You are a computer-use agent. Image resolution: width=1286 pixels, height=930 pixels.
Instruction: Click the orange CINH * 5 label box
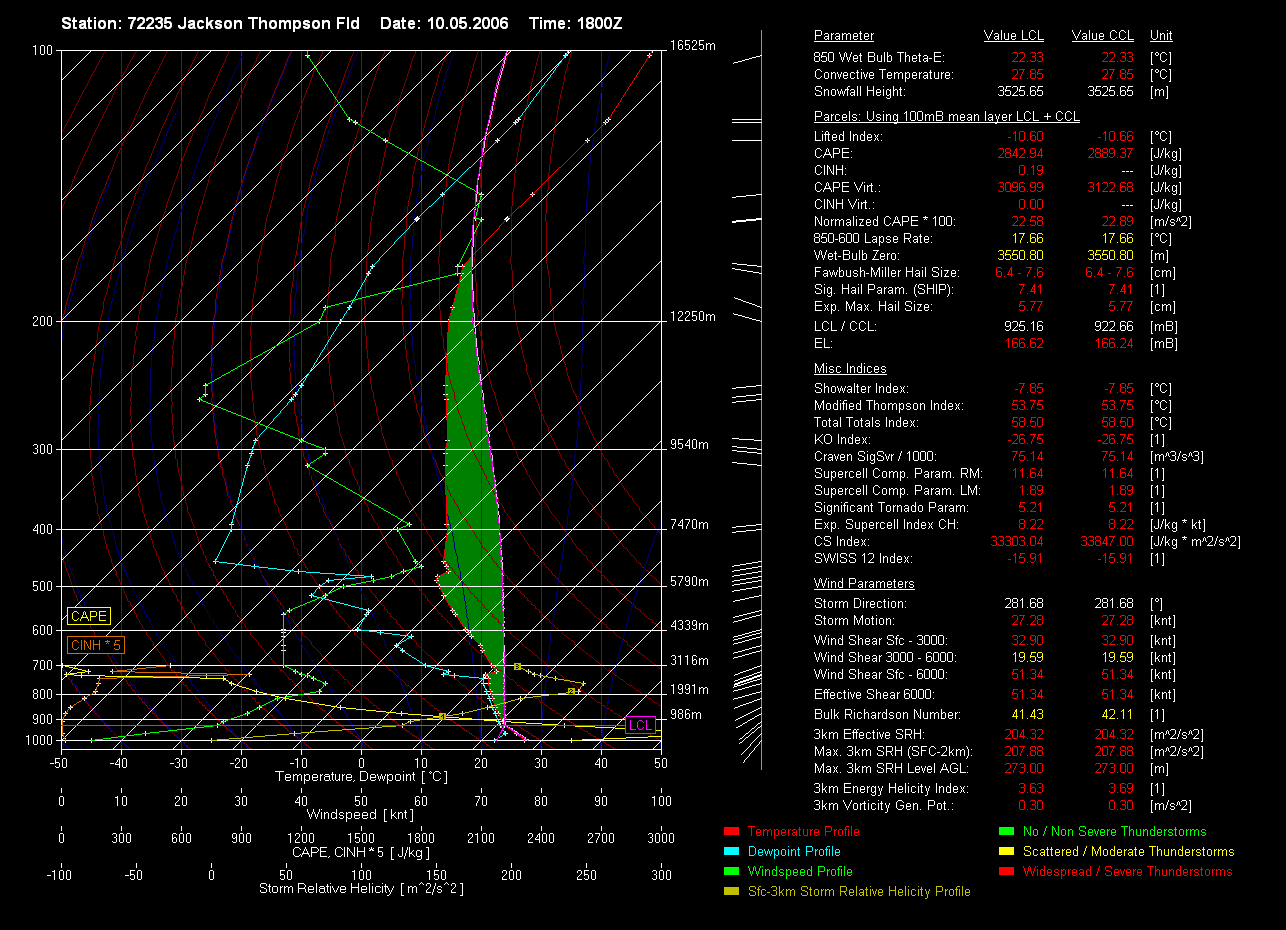pos(95,646)
